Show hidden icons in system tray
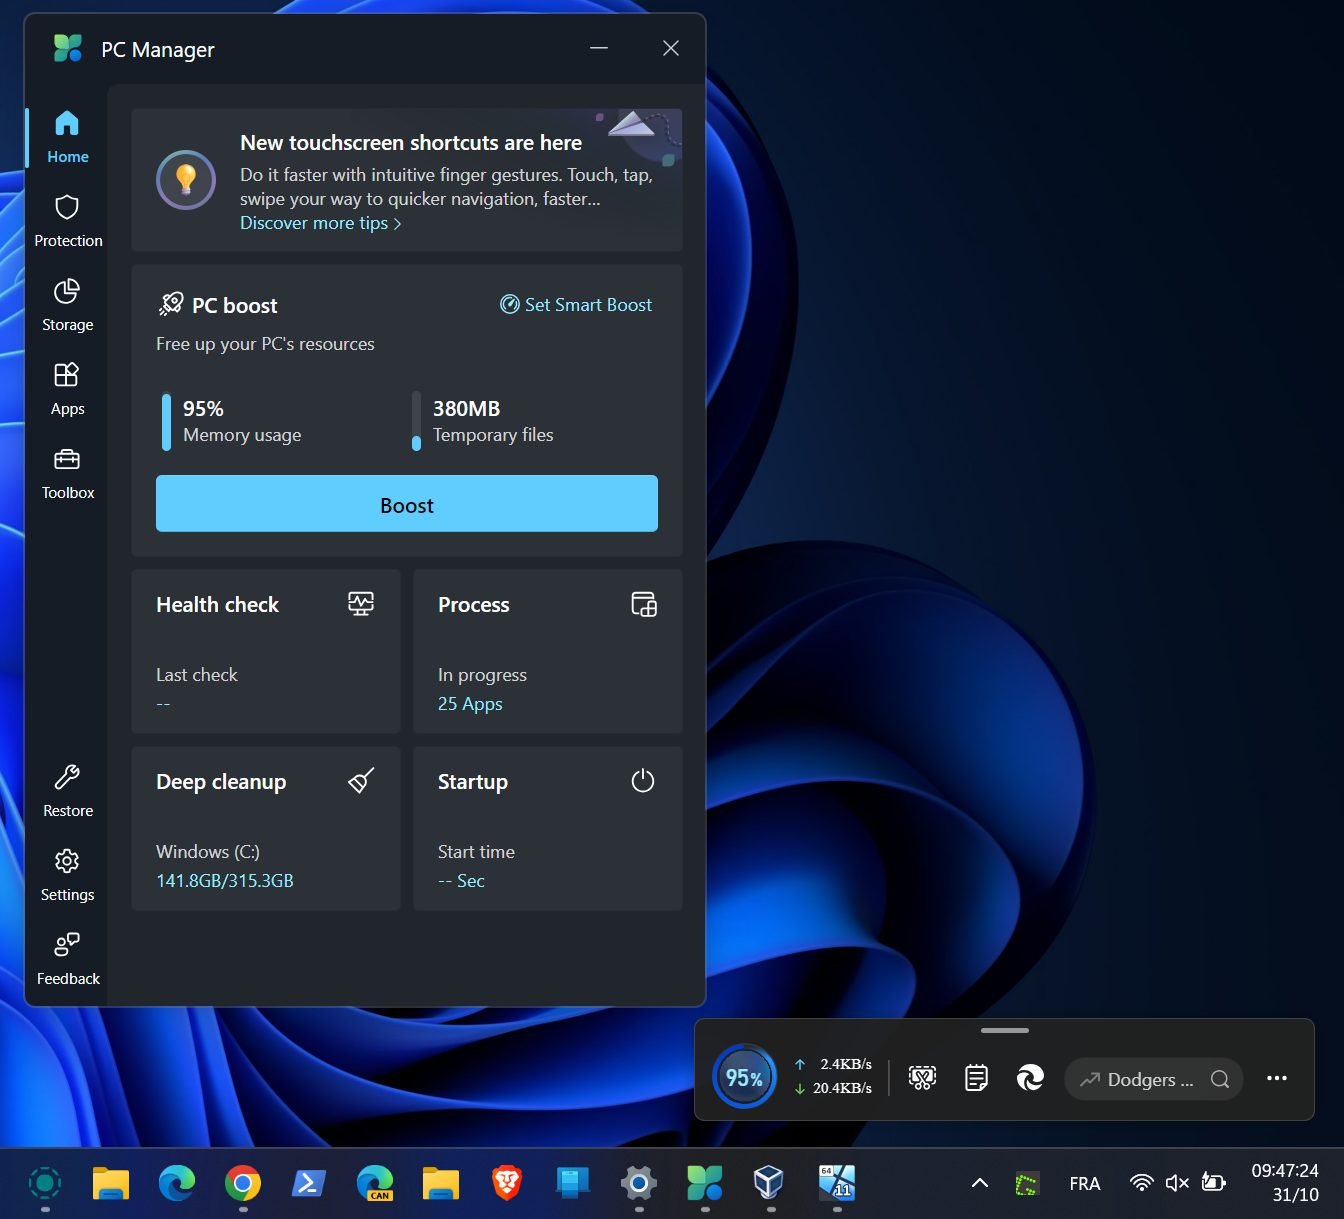This screenshot has width=1344, height=1219. tap(980, 1183)
